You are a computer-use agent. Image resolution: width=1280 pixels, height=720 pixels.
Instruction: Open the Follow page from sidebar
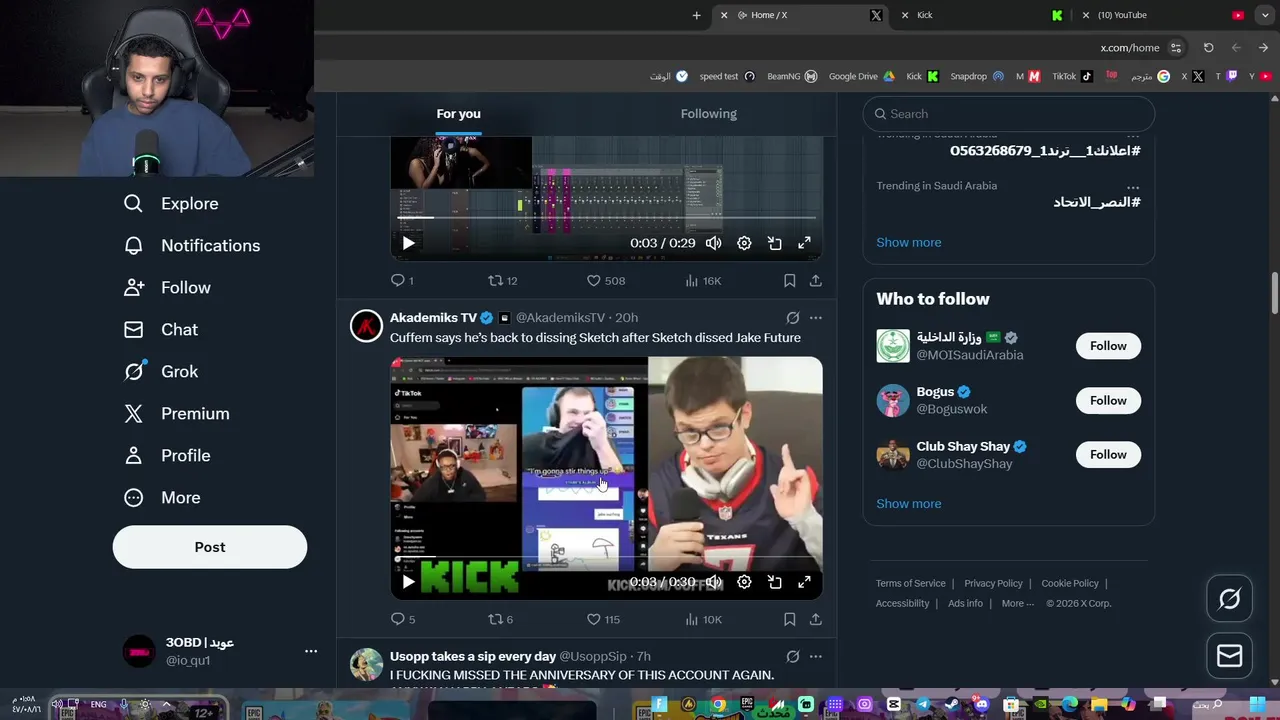167,287
